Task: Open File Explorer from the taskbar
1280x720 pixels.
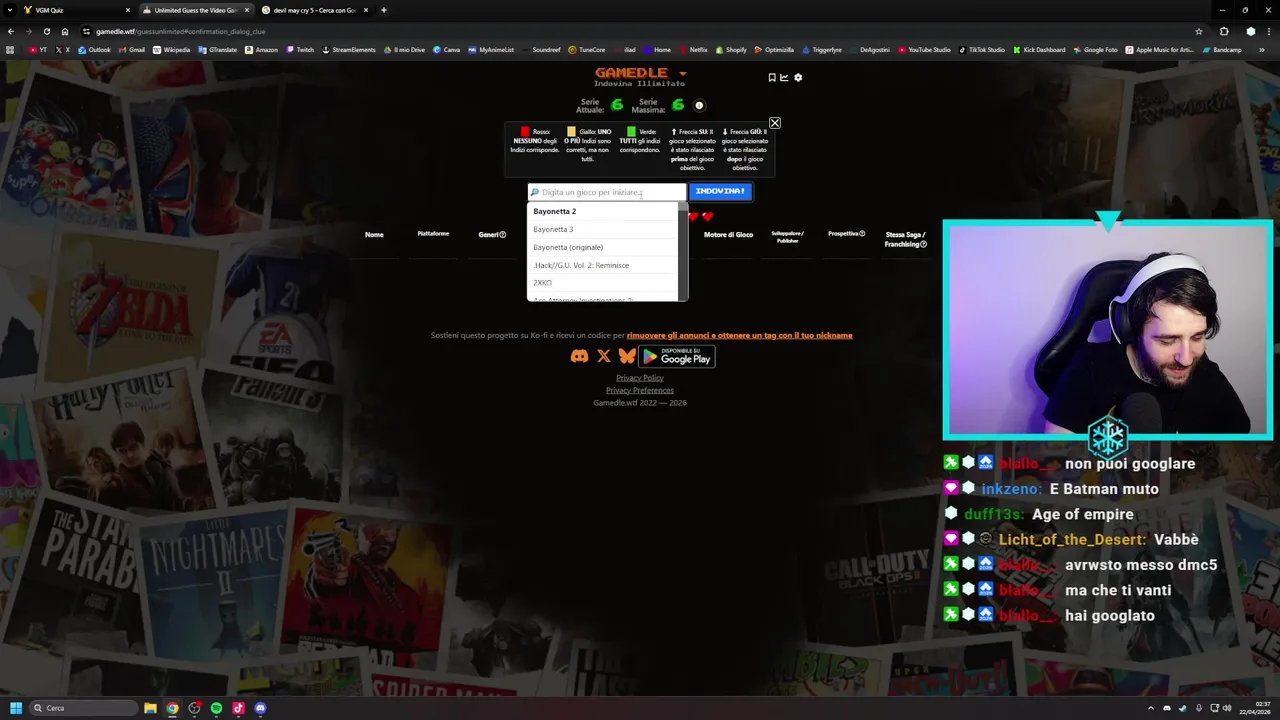Action: point(150,708)
